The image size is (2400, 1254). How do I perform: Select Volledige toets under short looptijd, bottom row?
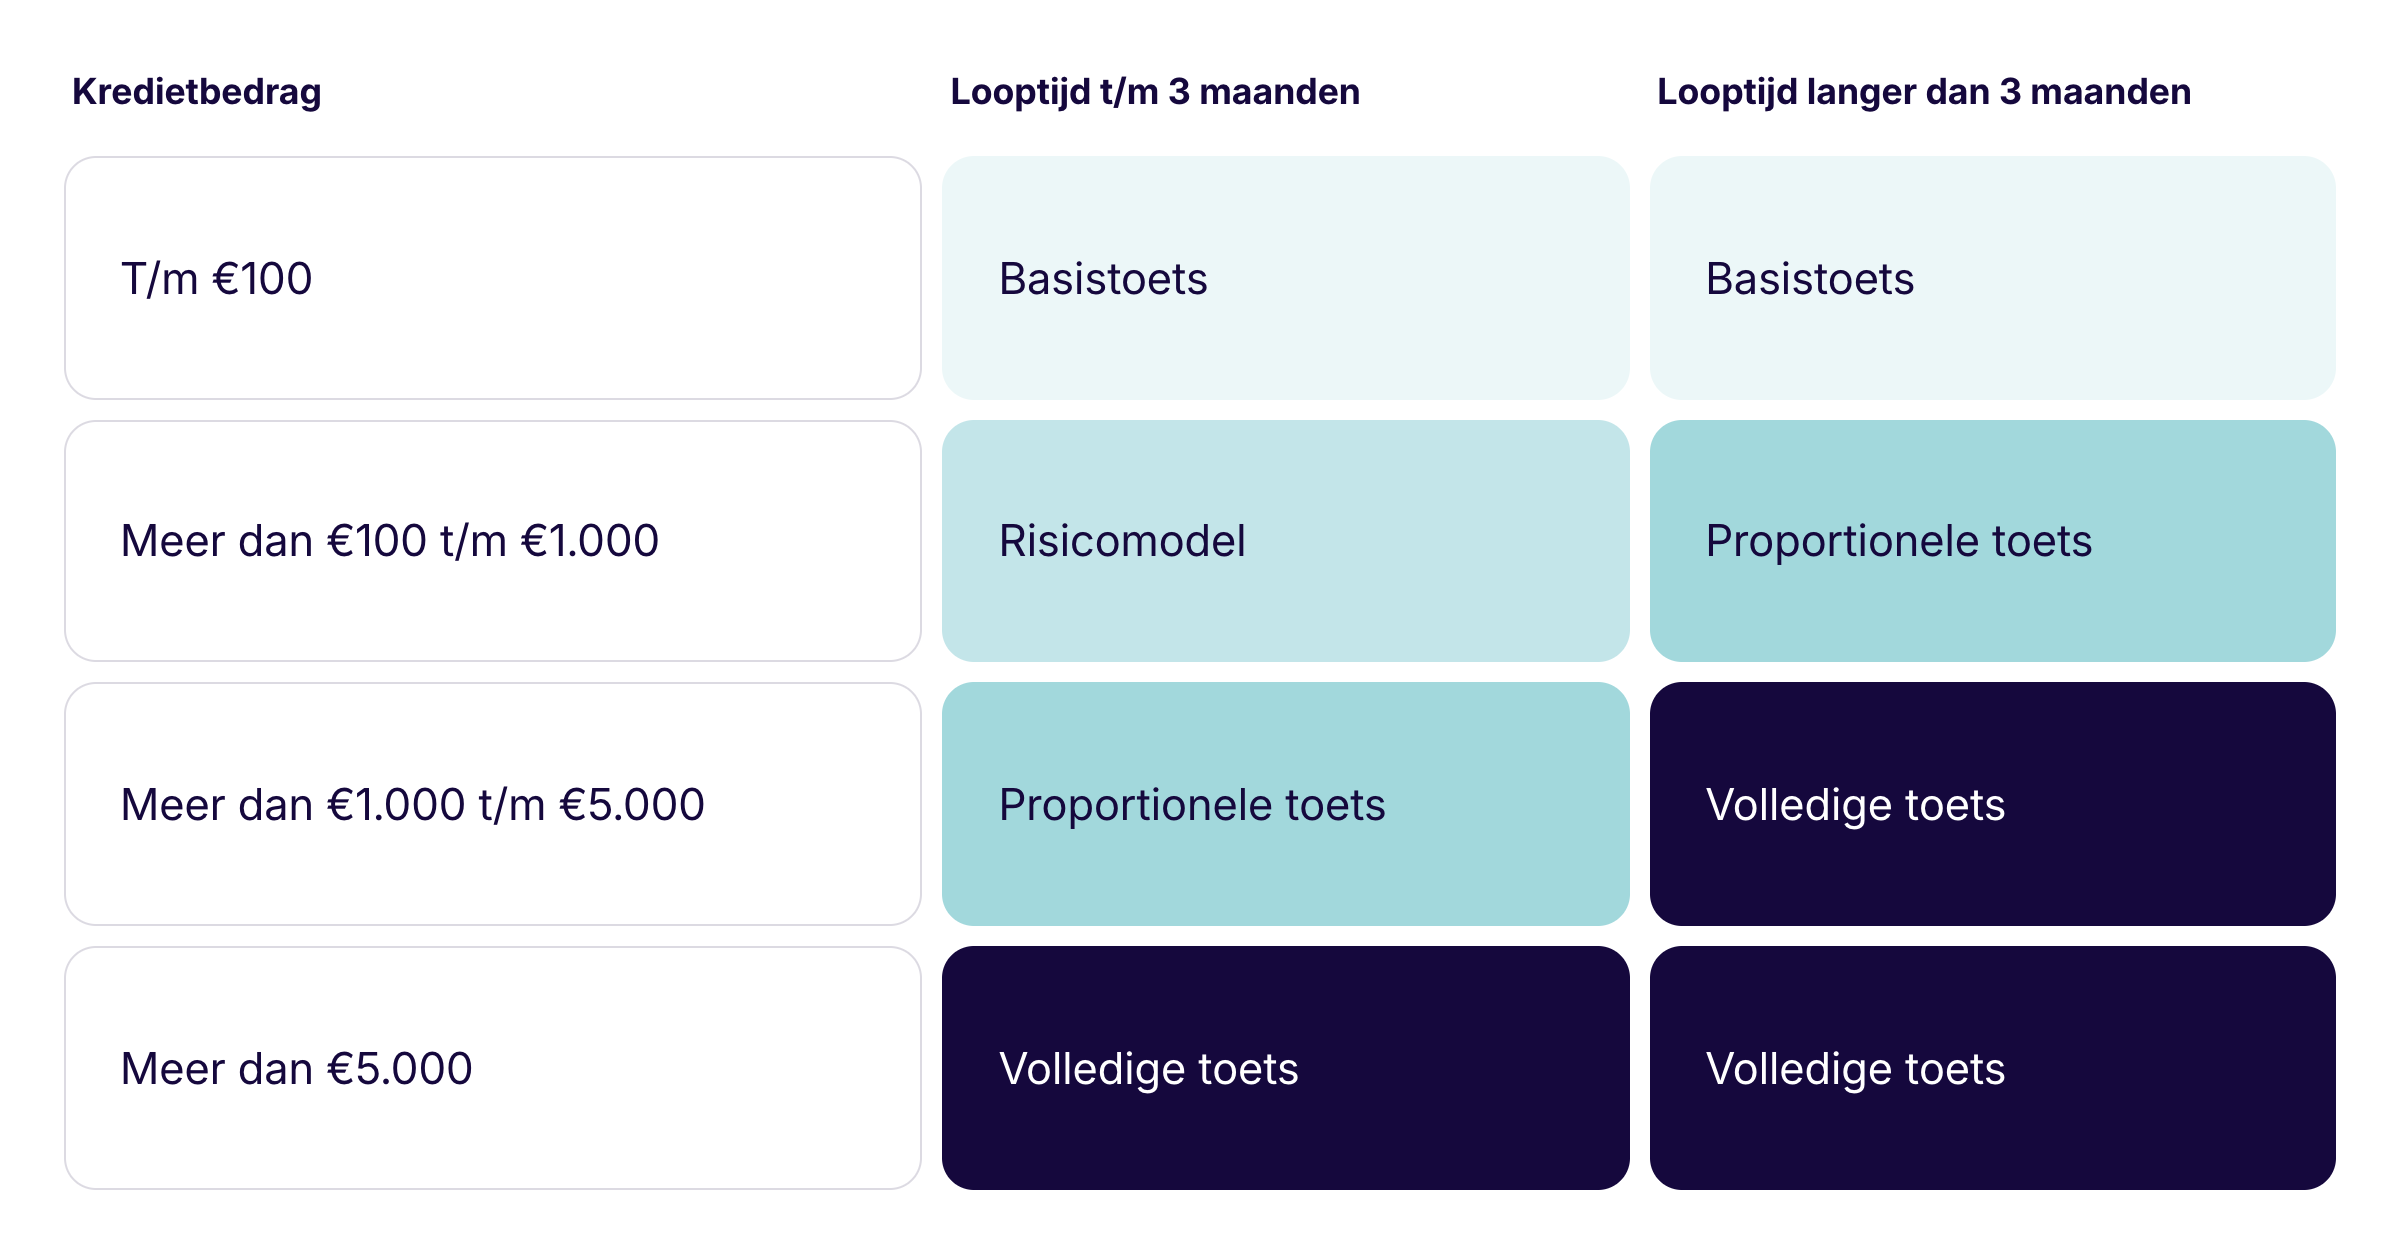click(x=1286, y=1068)
